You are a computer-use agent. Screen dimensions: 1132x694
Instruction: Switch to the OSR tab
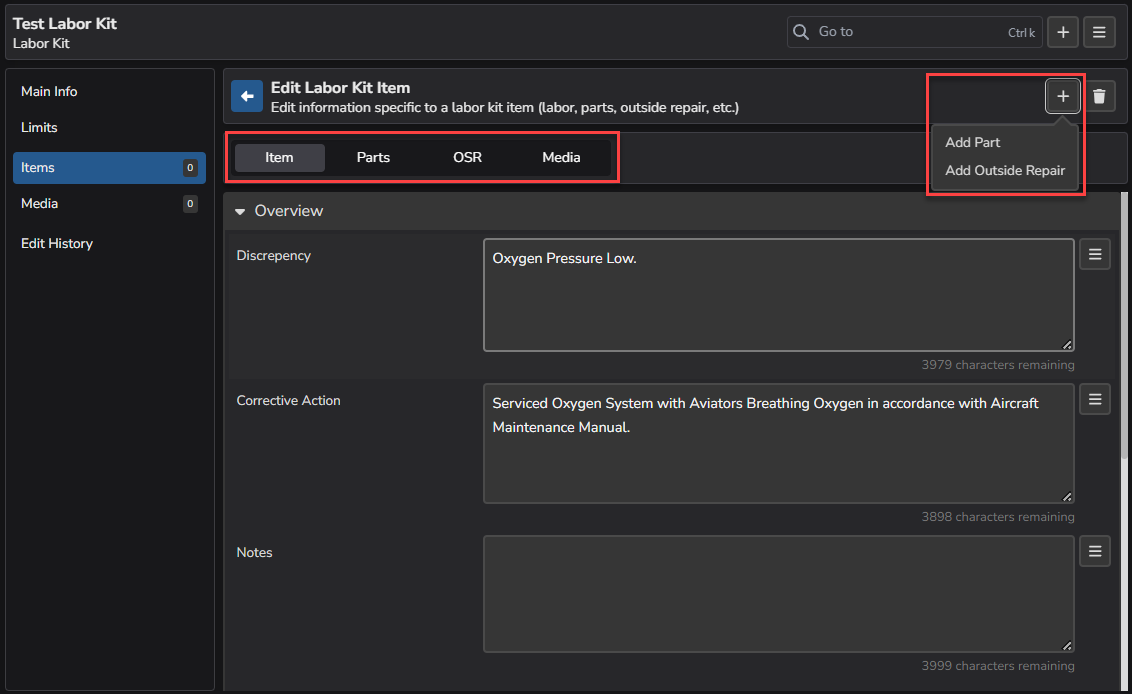467,157
